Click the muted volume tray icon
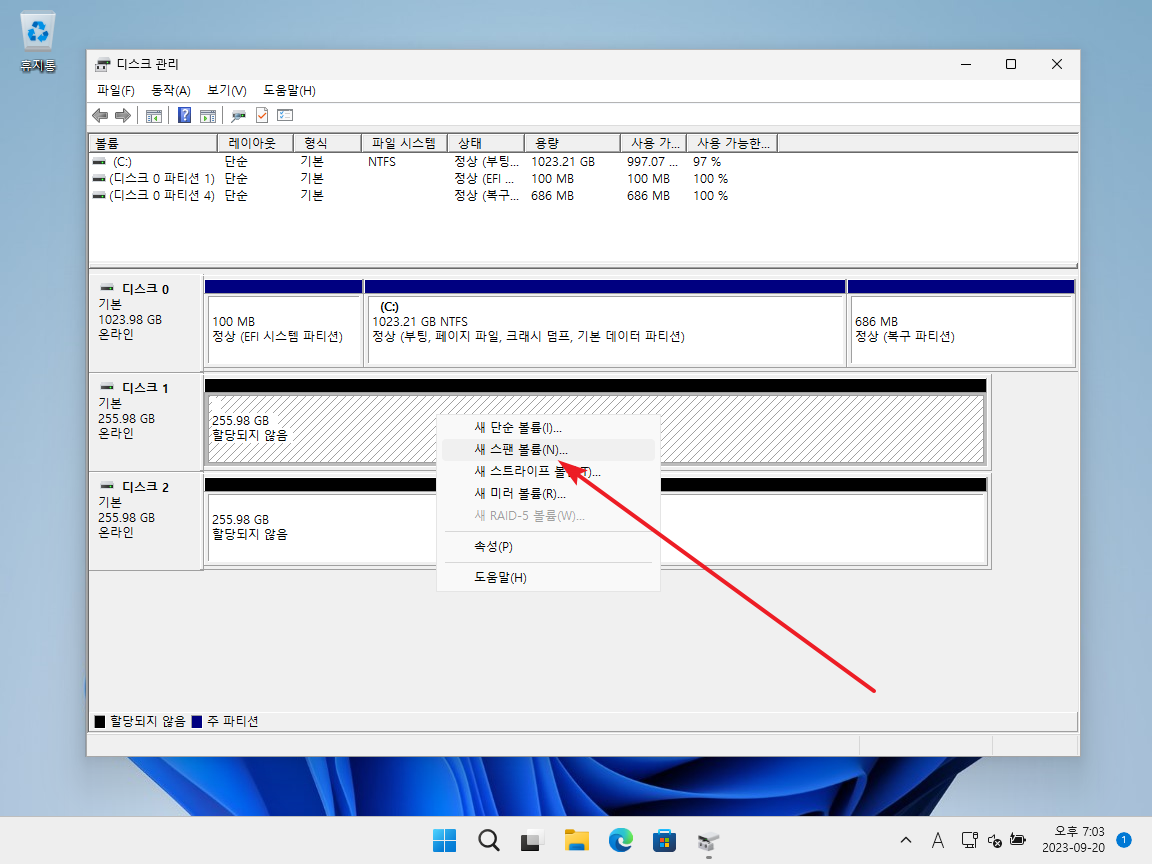The image size is (1152, 864). 994,840
